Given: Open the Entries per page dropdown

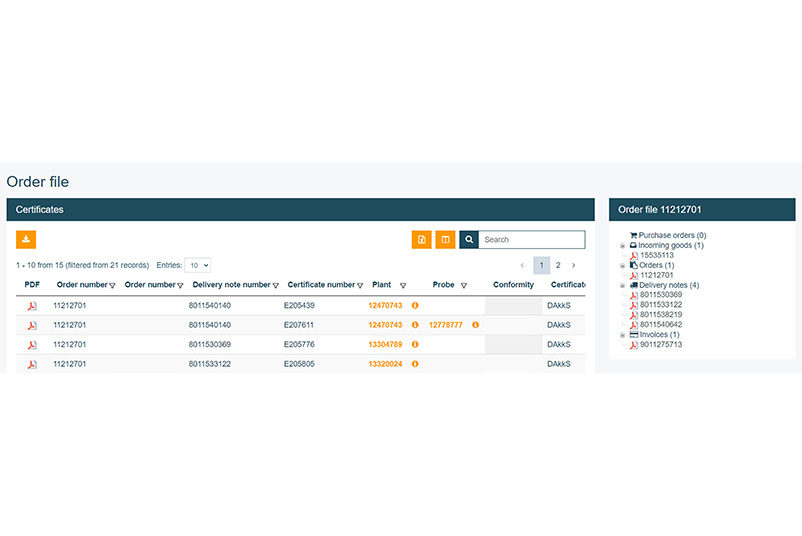Looking at the screenshot, I should click(x=197, y=265).
